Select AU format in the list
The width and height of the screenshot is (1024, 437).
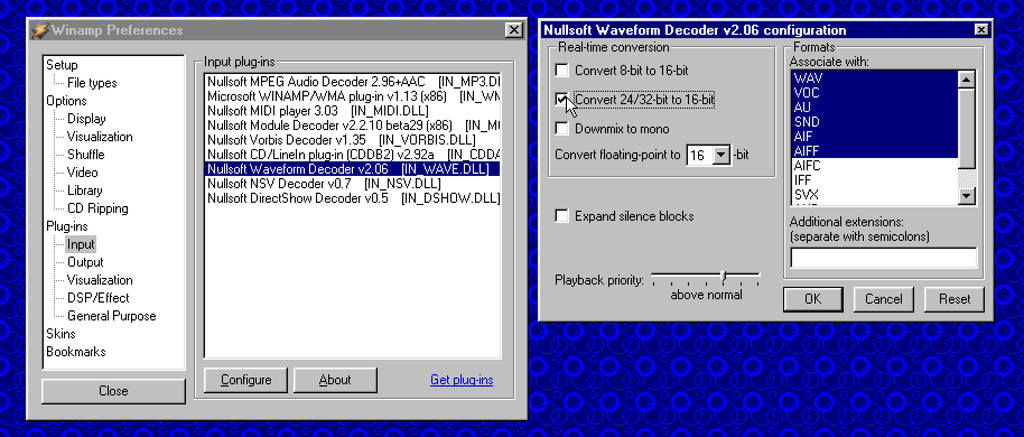coord(874,107)
